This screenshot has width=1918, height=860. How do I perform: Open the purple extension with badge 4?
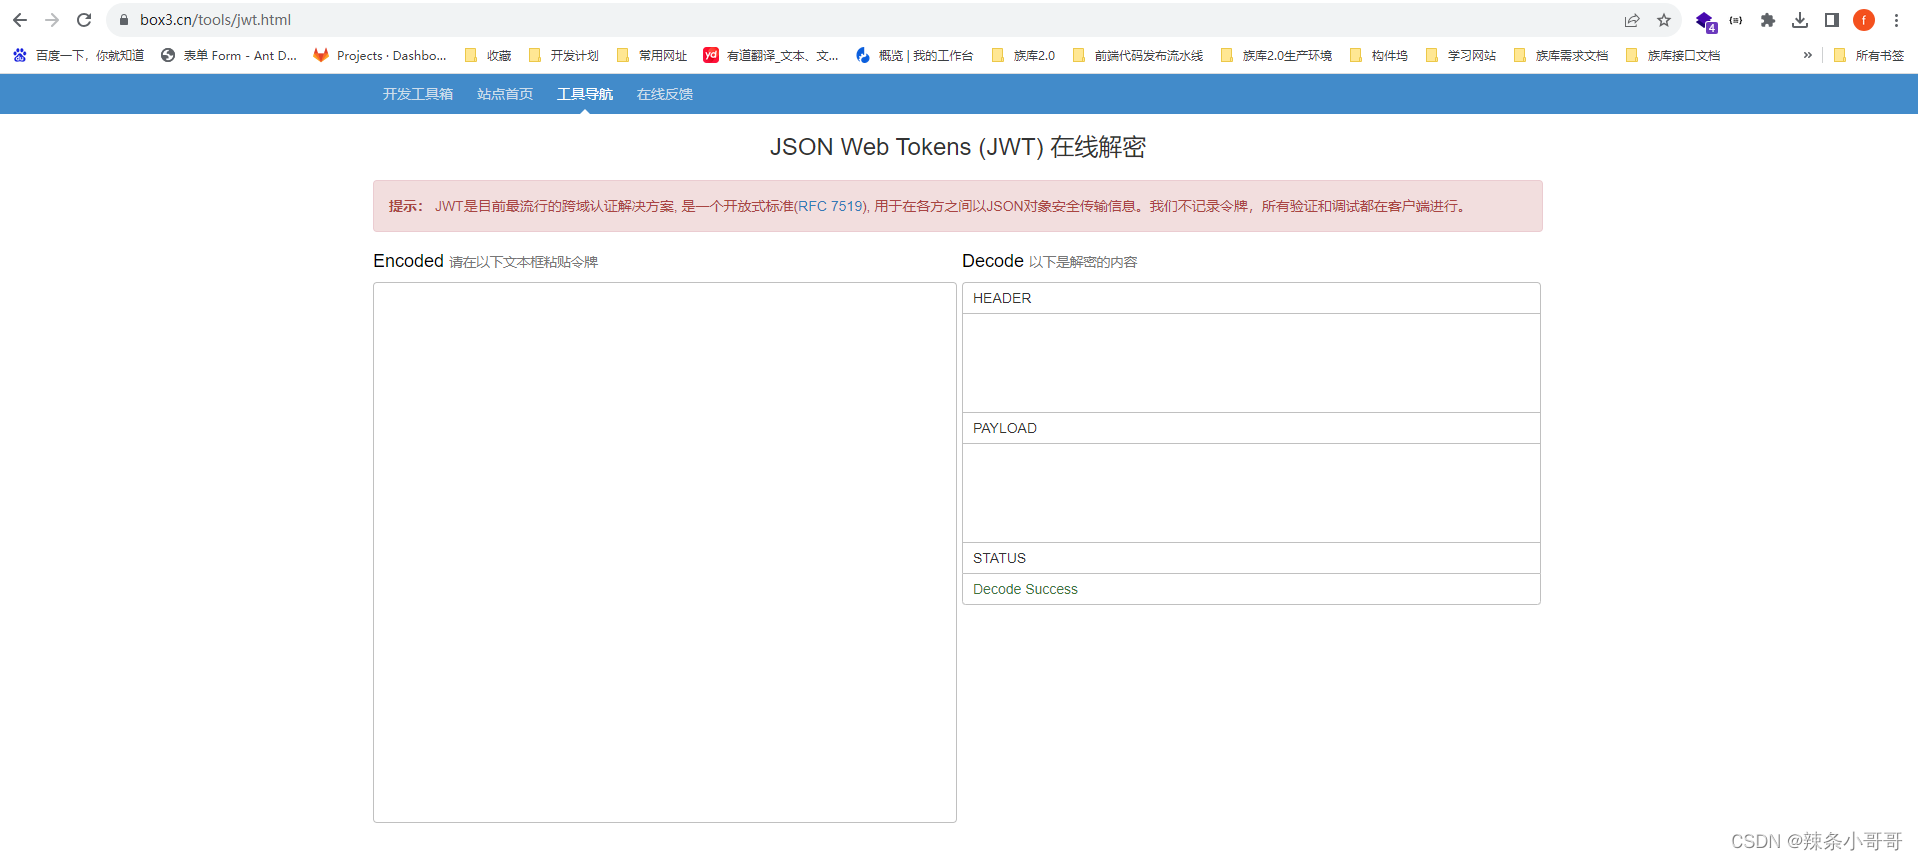click(1705, 21)
